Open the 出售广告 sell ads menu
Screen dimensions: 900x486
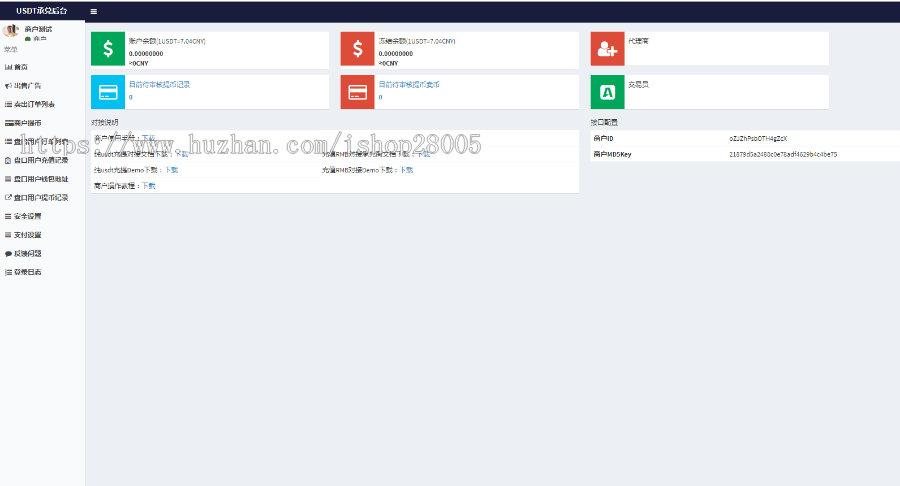click(x=28, y=85)
